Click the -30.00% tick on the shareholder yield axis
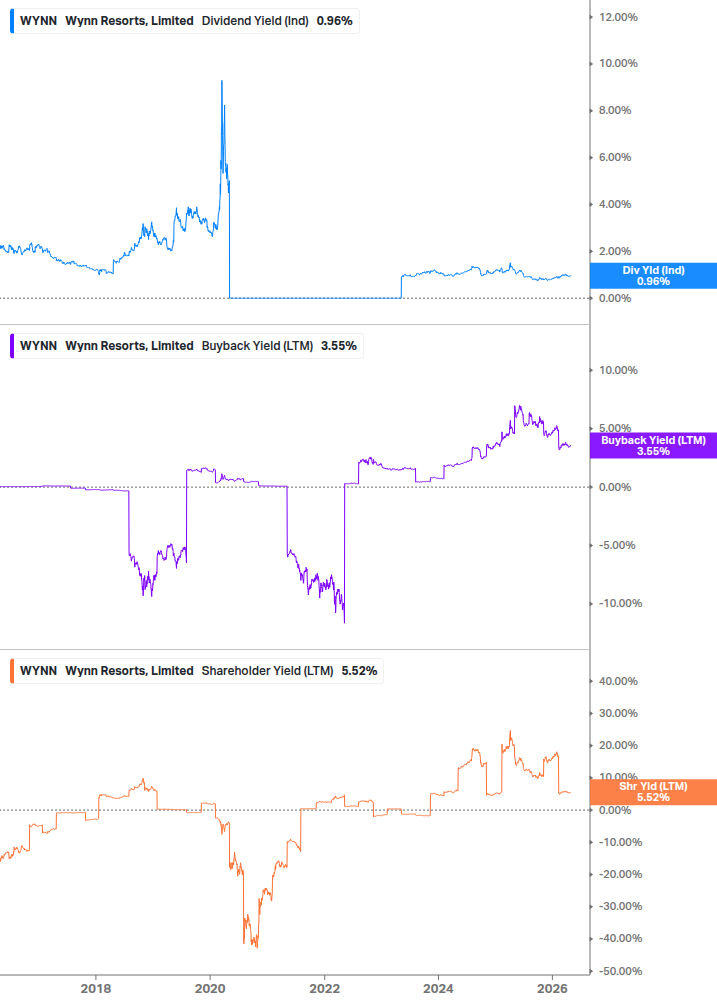 [x=620, y=906]
